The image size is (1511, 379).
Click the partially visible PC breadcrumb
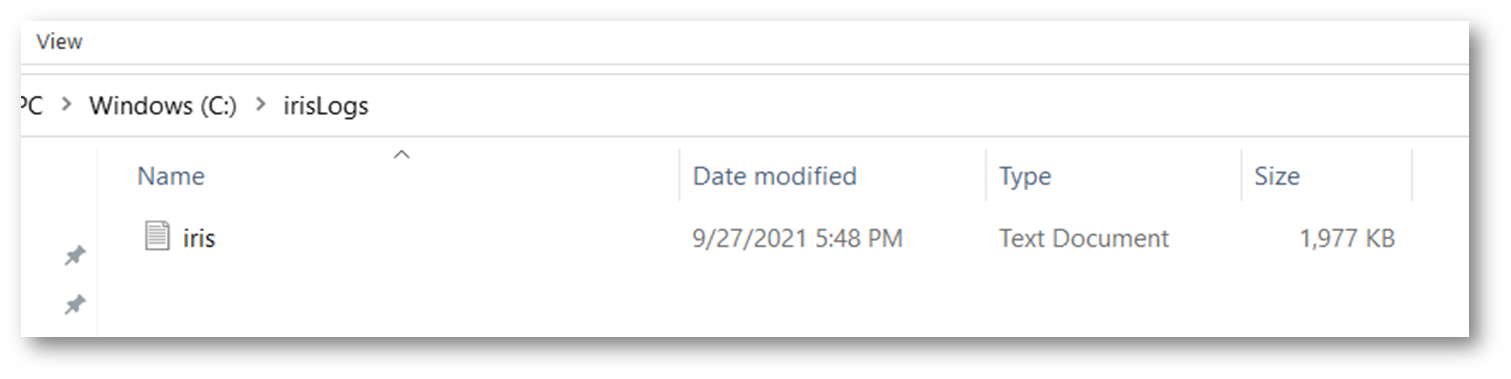pos(32,105)
